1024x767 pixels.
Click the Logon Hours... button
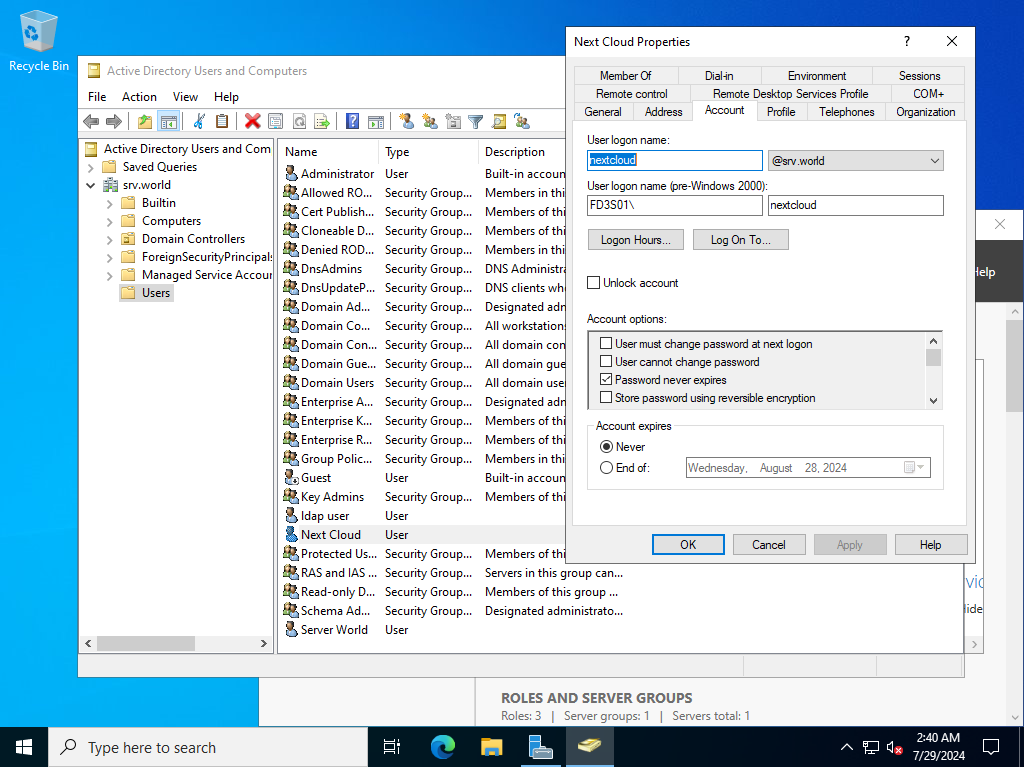(x=635, y=240)
